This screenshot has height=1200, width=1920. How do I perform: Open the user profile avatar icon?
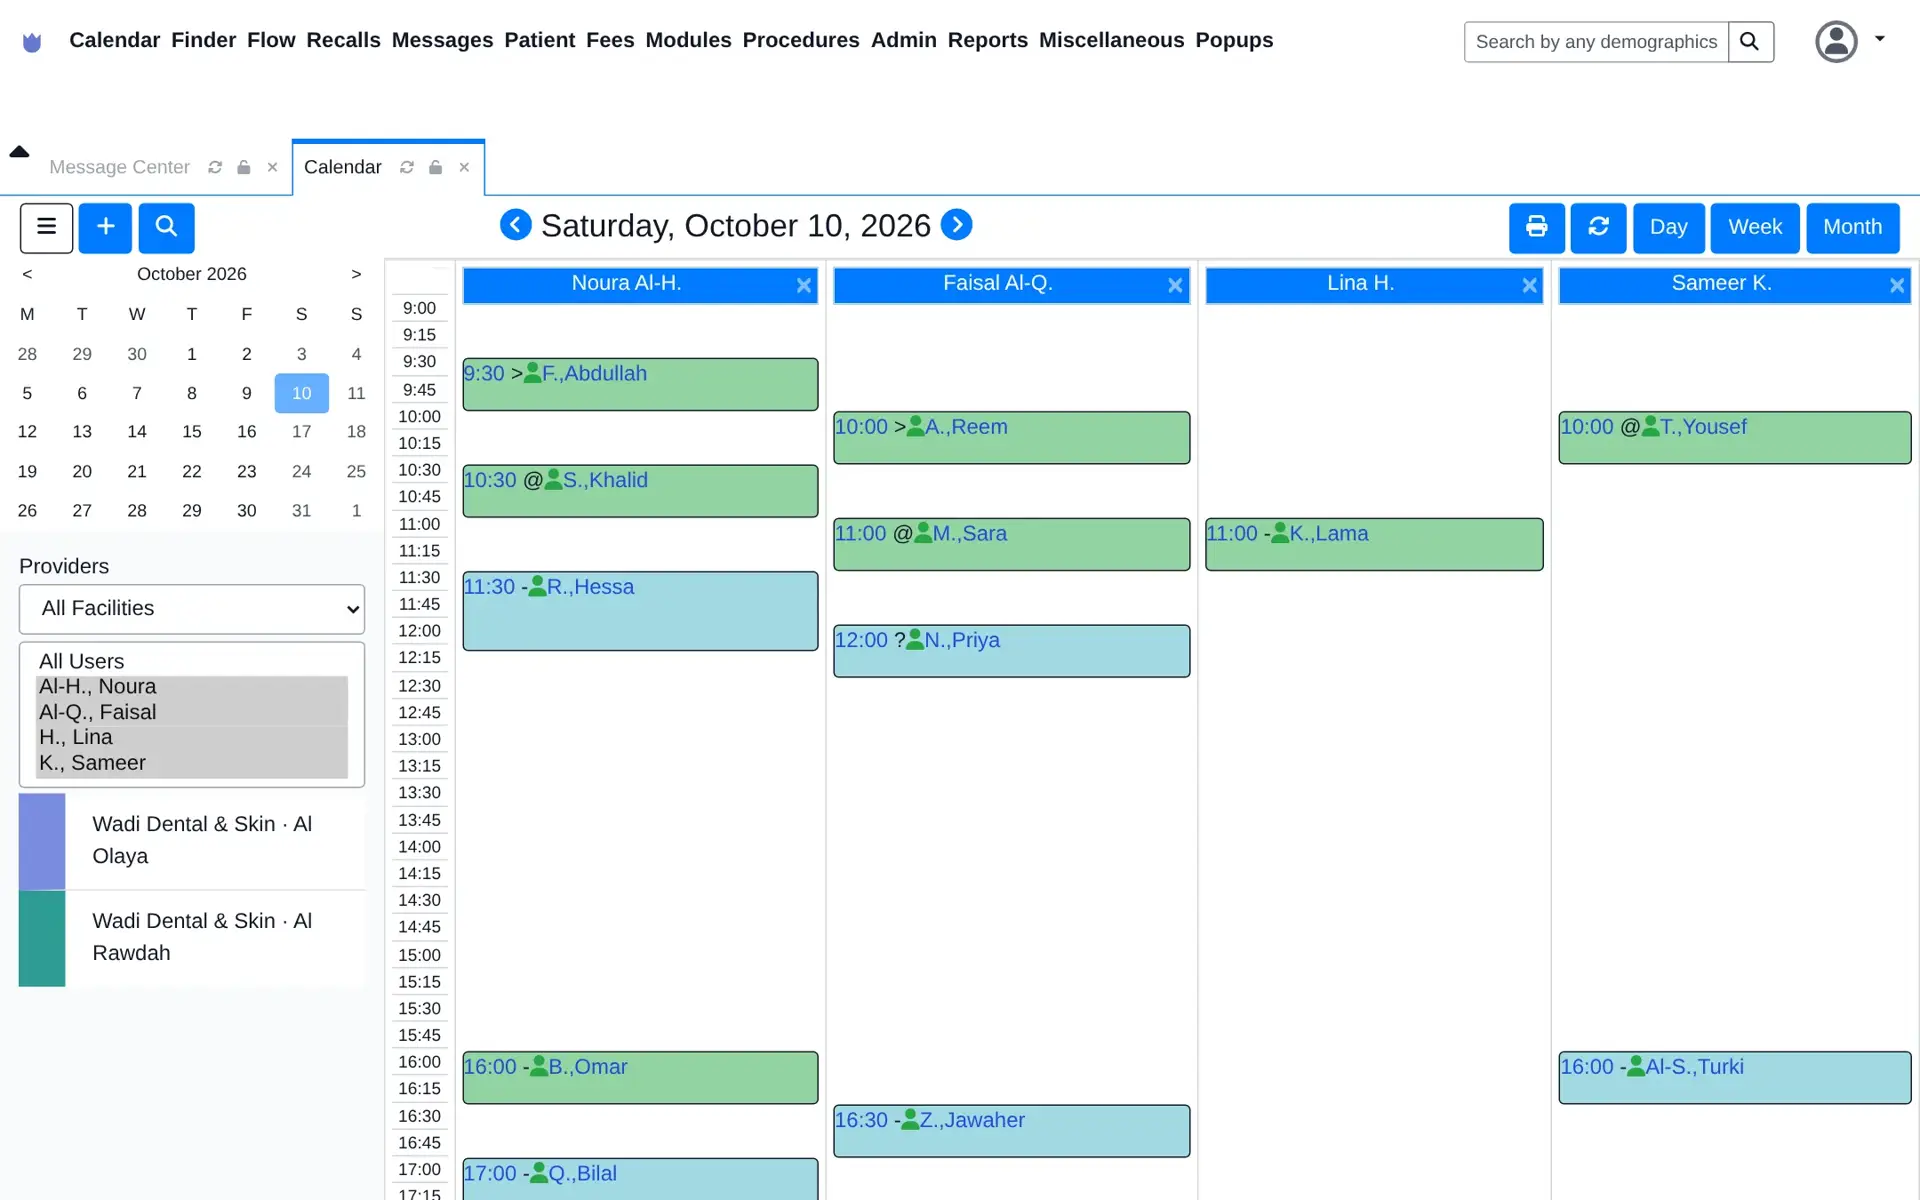1836,42
